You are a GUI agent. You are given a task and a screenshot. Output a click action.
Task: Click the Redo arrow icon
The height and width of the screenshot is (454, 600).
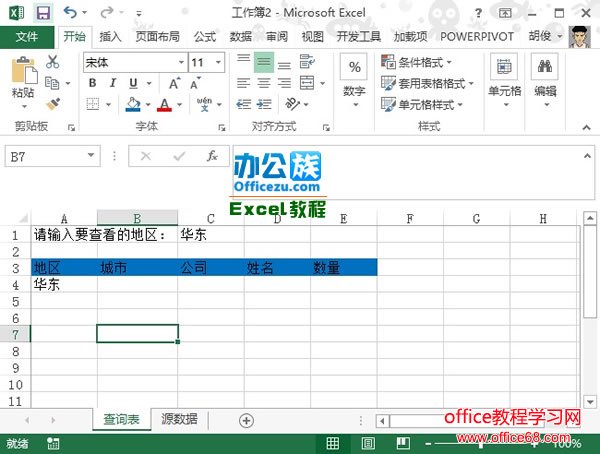(106, 13)
